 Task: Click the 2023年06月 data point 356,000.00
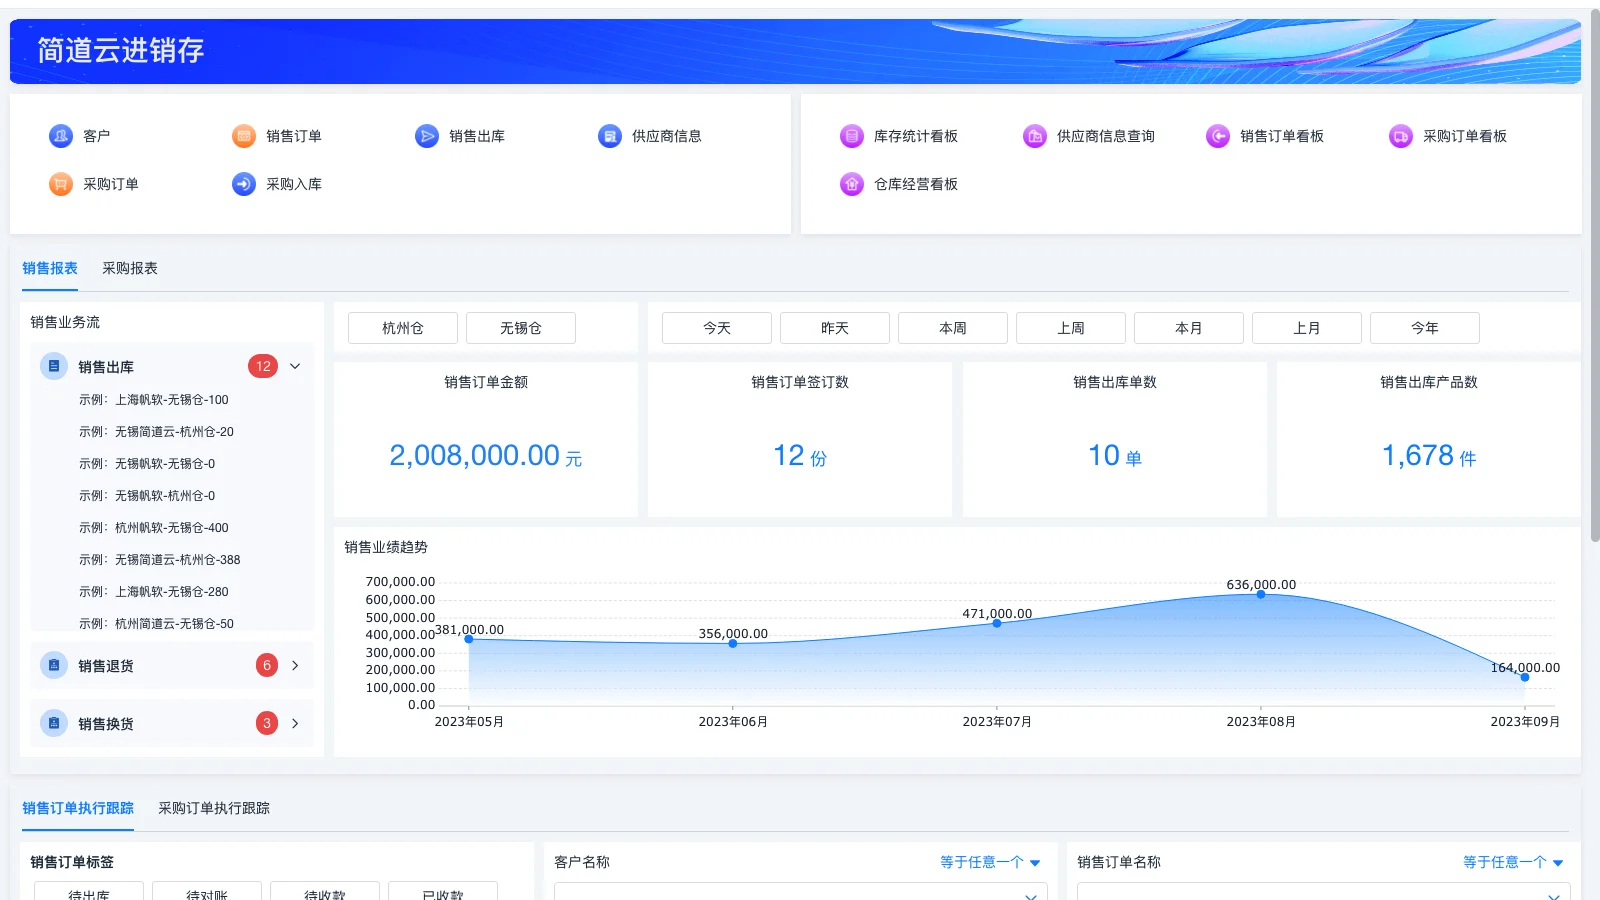[733, 643]
